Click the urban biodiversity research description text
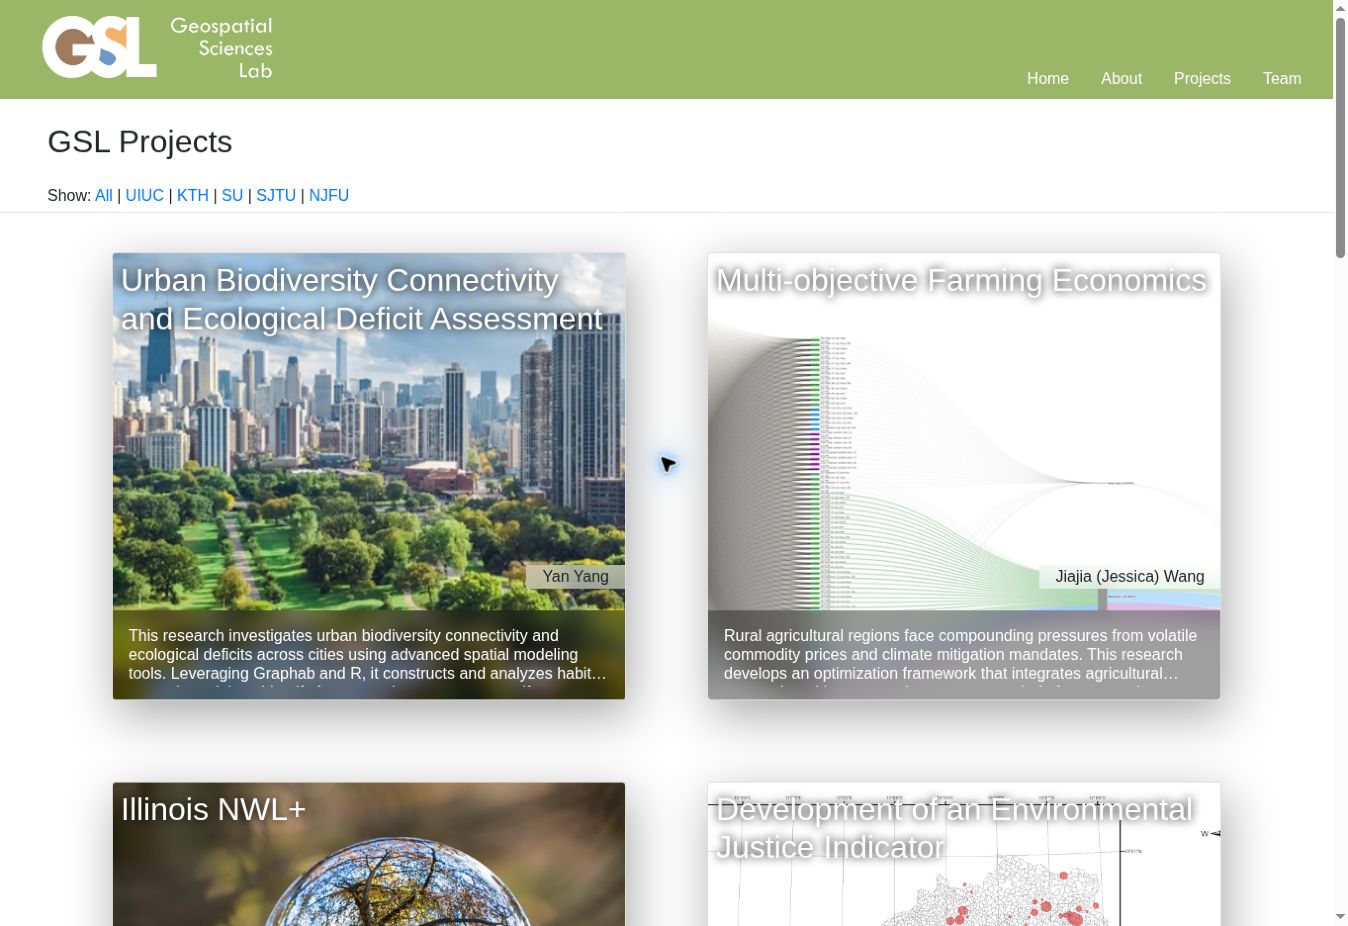 [x=368, y=655]
